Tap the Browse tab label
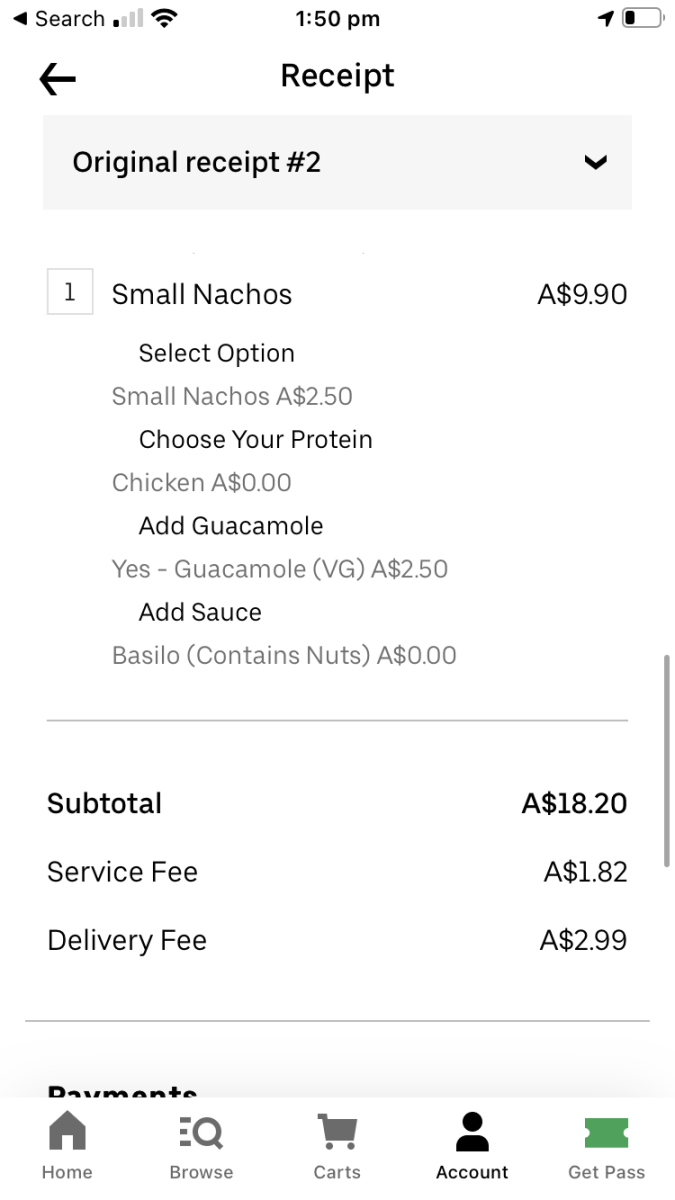675x1200 pixels. [x=201, y=1172]
